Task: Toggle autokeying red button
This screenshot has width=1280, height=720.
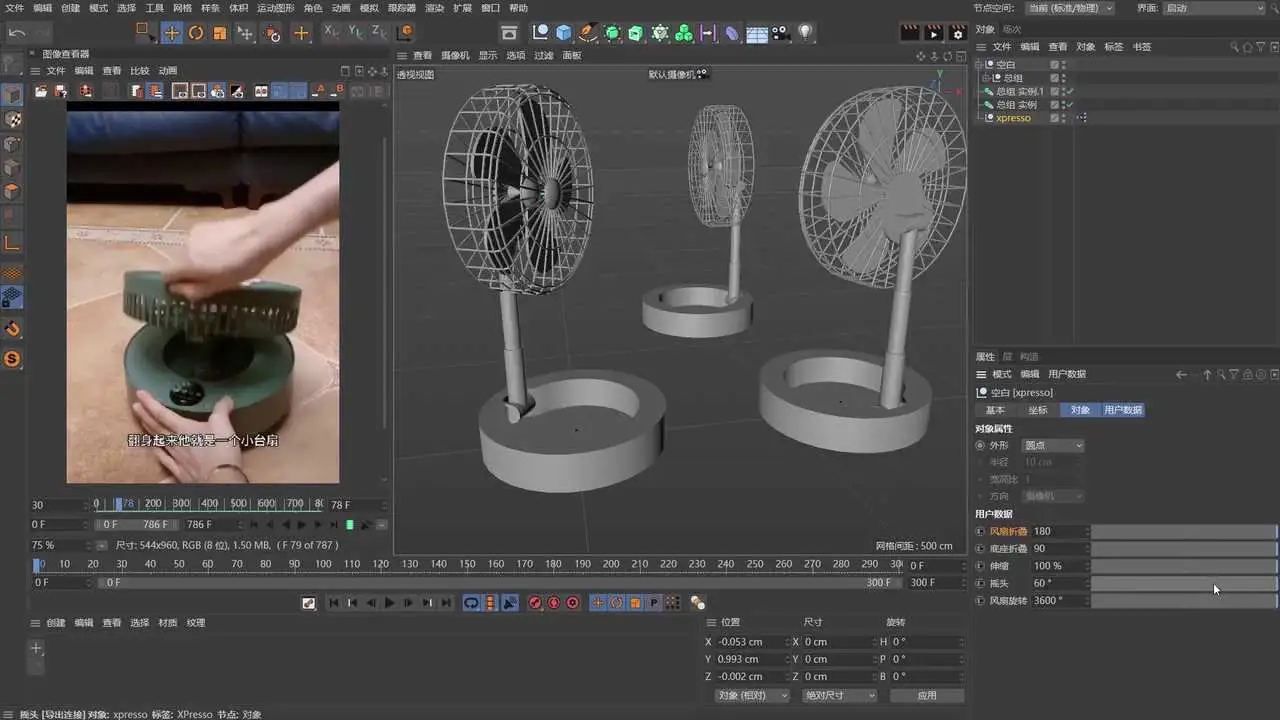Action: (554, 602)
